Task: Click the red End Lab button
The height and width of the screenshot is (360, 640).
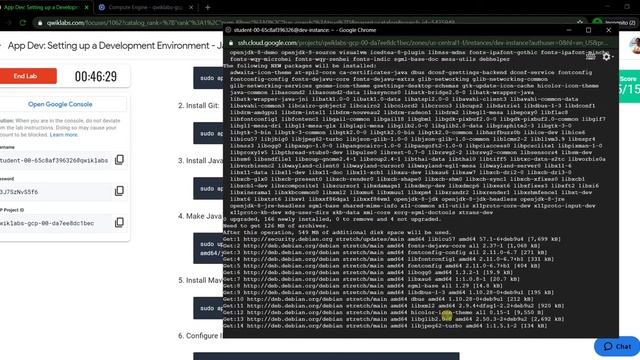Action: [28, 76]
